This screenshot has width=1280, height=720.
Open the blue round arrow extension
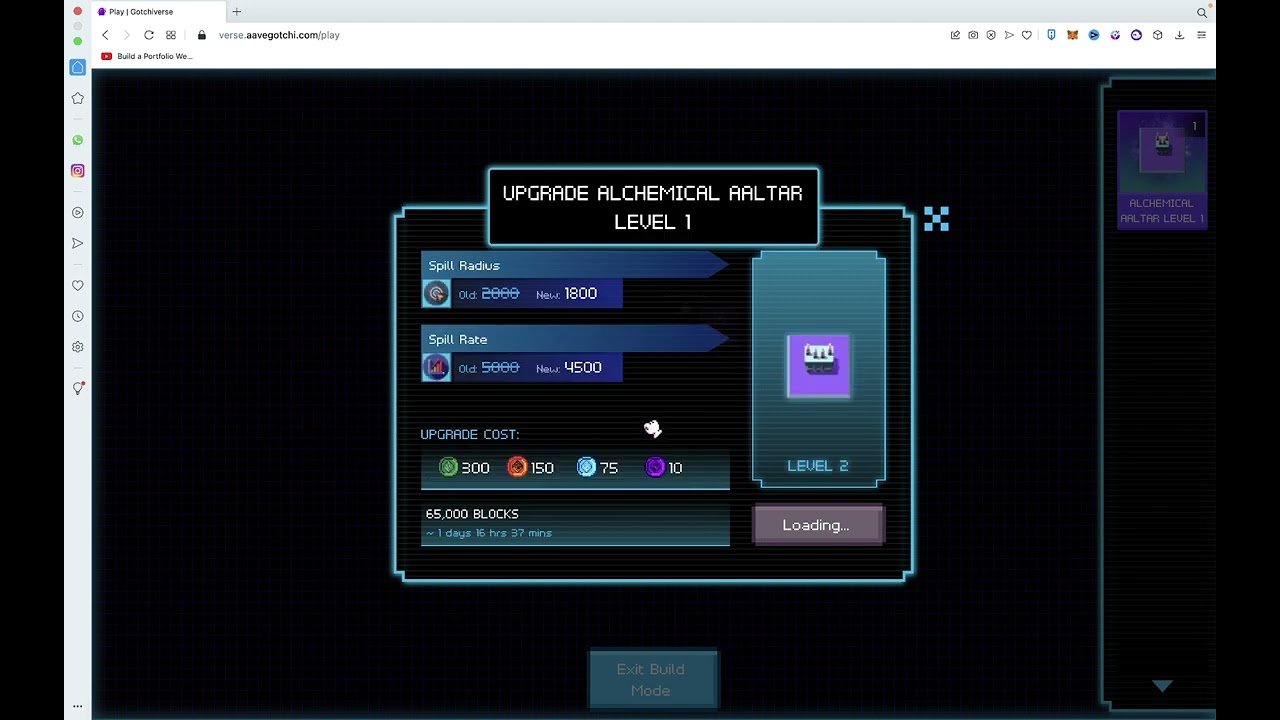coord(1094,35)
